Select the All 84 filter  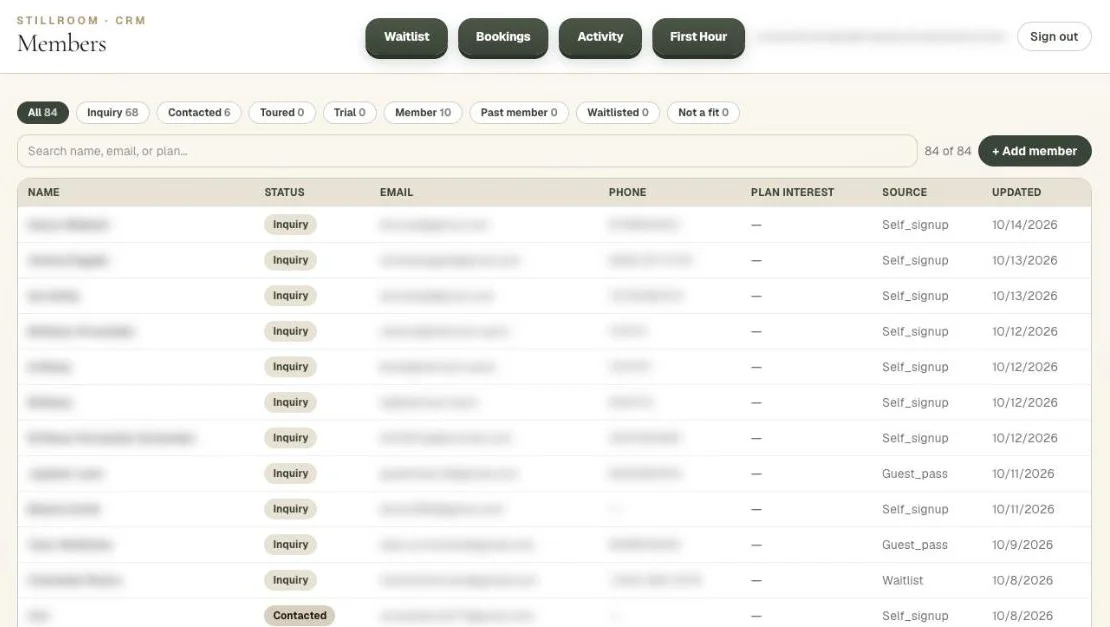42,113
